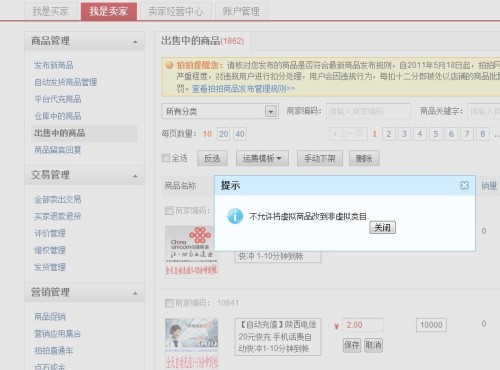Viewport: 500px width, 370px height.
Task: Collapse the 商品管理 section arrow
Action: pyautogui.click(x=135, y=42)
